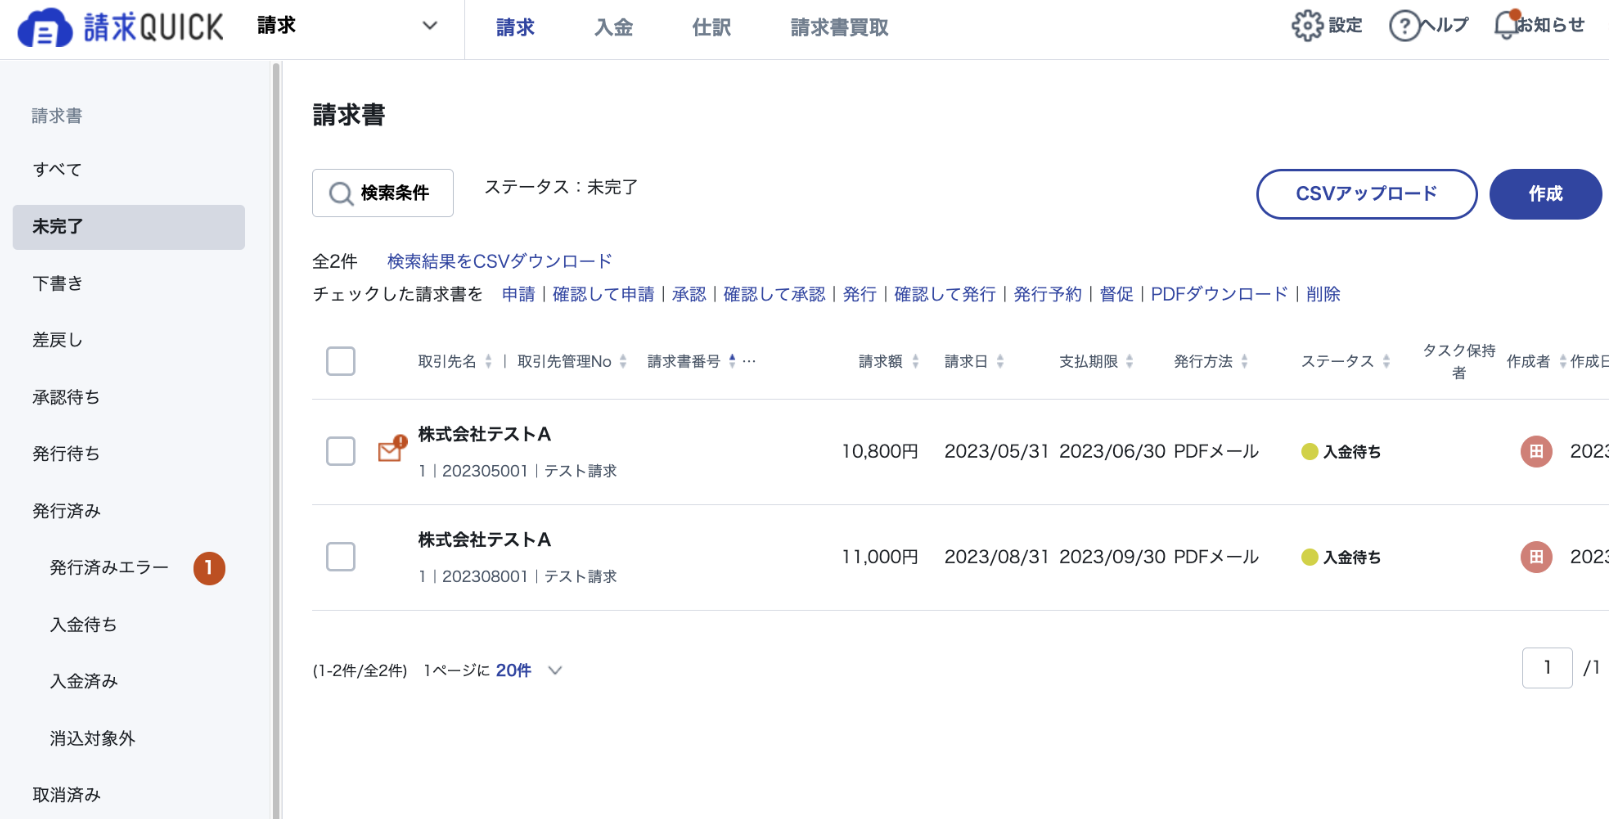The image size is (1615, 819).
Task: Click the more columns ellipsis in header
Action: [x=749, y=361]
